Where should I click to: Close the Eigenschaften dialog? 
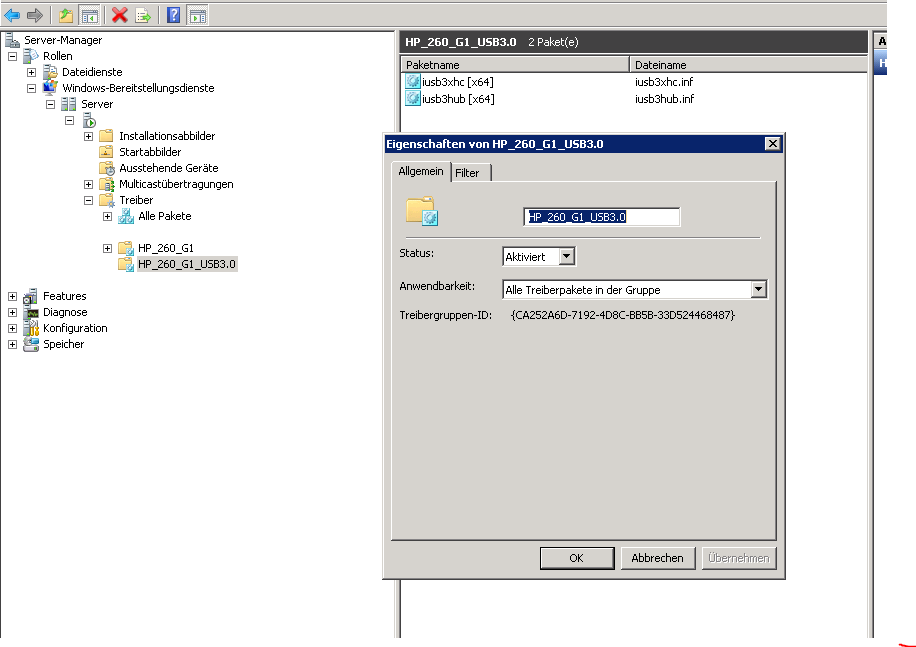772,144
